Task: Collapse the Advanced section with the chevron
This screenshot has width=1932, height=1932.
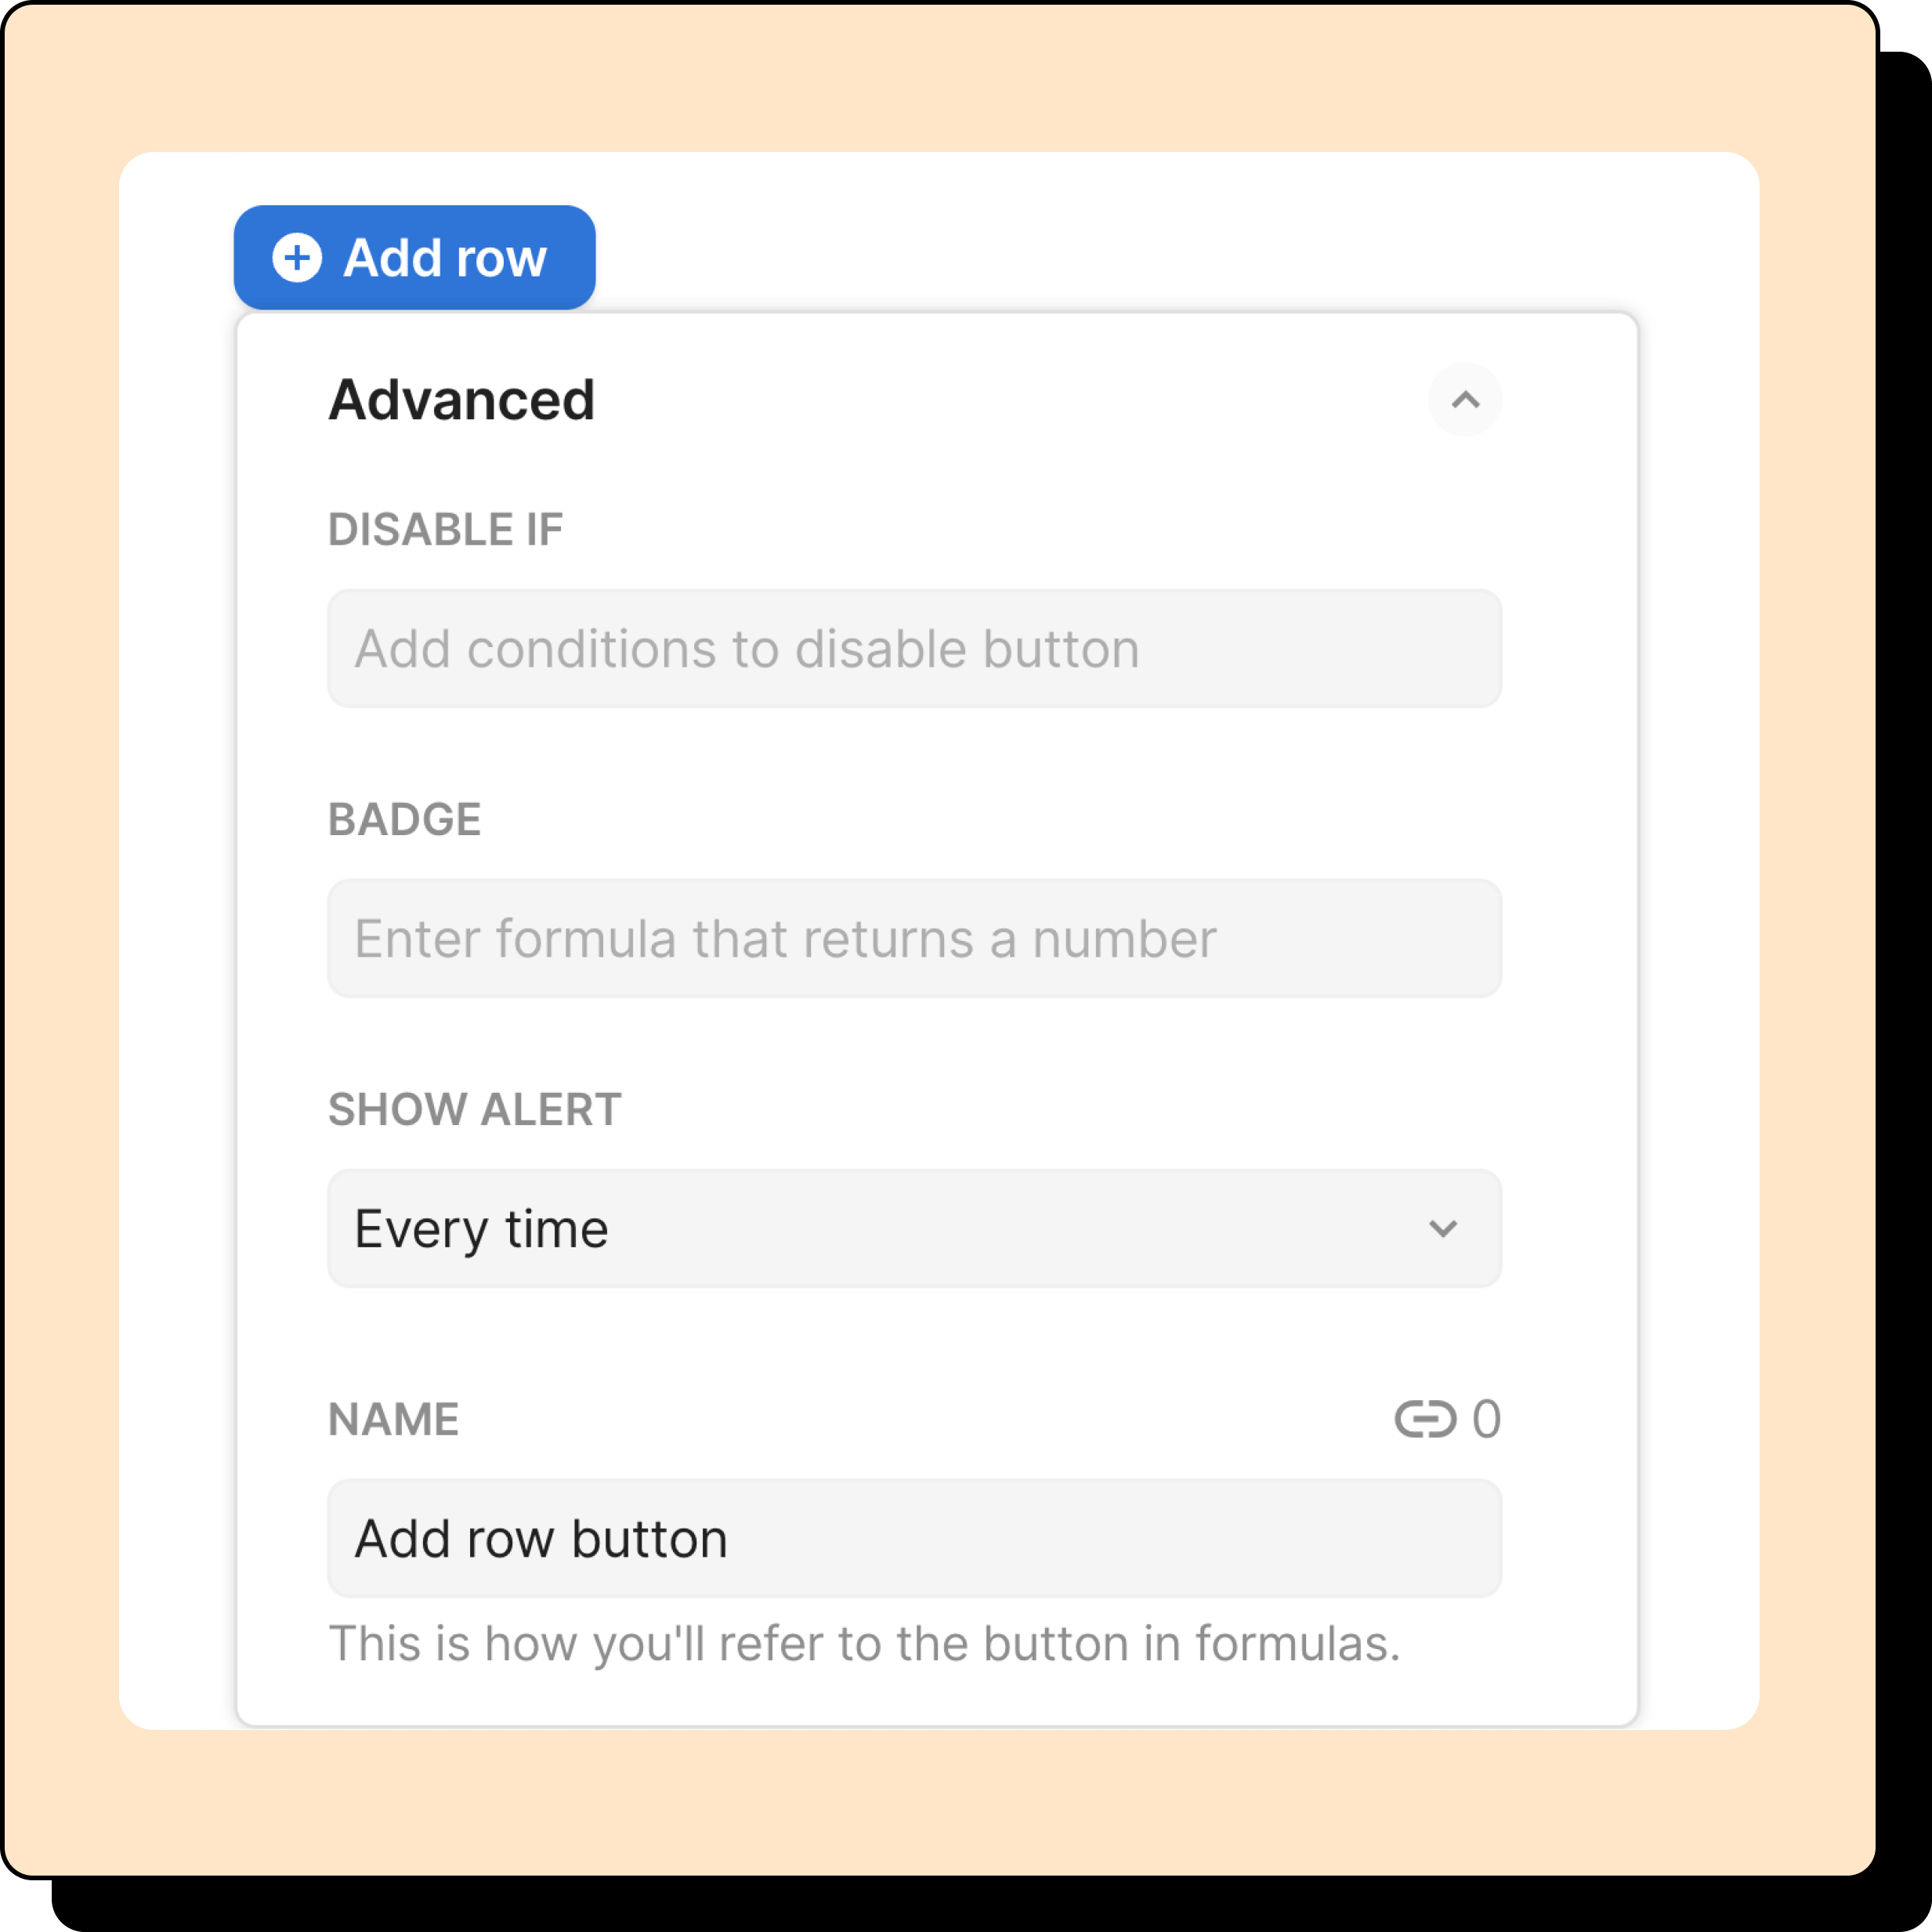Action: click(1464, 400)
